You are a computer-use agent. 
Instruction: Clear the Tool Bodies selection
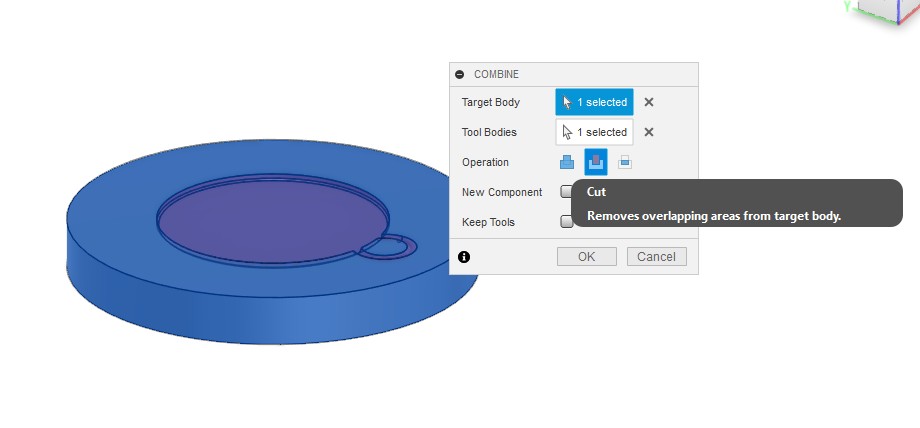[649, 132]
